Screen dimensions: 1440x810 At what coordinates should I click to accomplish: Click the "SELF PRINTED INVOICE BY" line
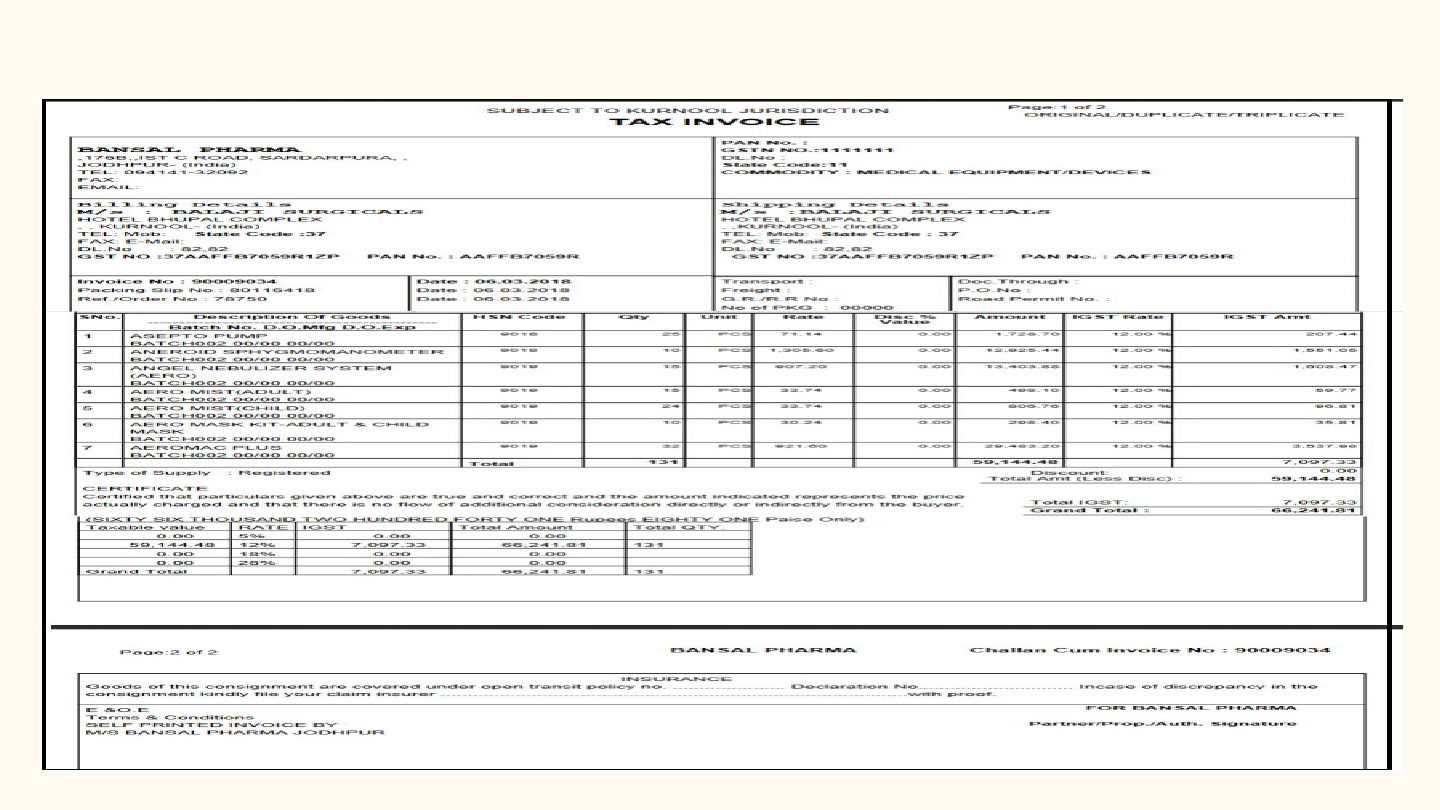[x=213, y=724]
